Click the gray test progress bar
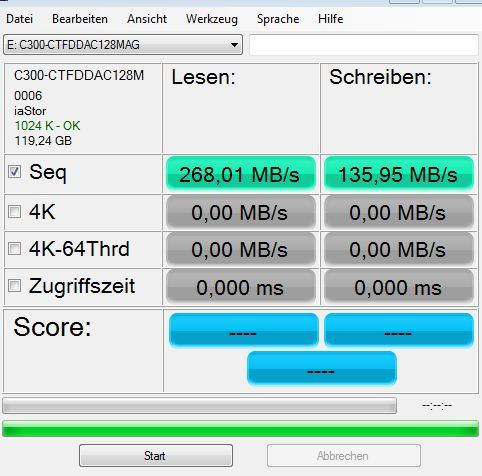 click(x=199, y=405)
